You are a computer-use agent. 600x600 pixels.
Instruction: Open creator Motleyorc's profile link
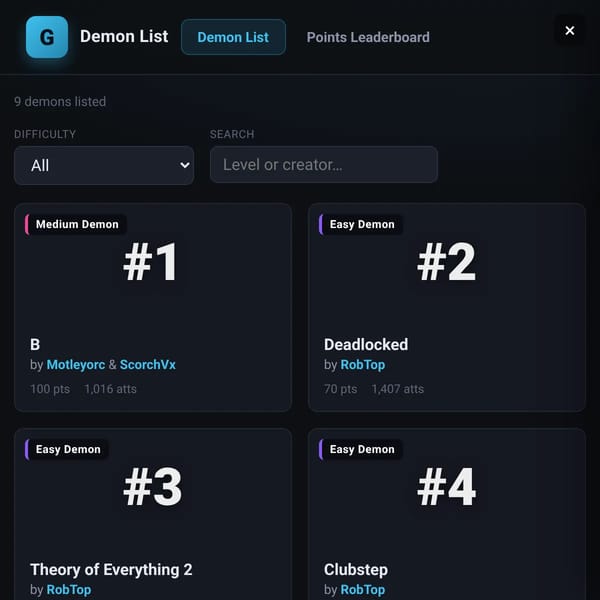[x=76, y=365]
